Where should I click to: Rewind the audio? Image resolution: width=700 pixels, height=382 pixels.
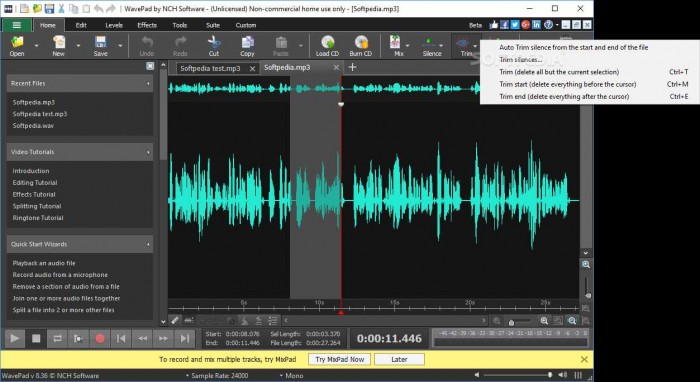pyautogui.click(x=142, y=338)
